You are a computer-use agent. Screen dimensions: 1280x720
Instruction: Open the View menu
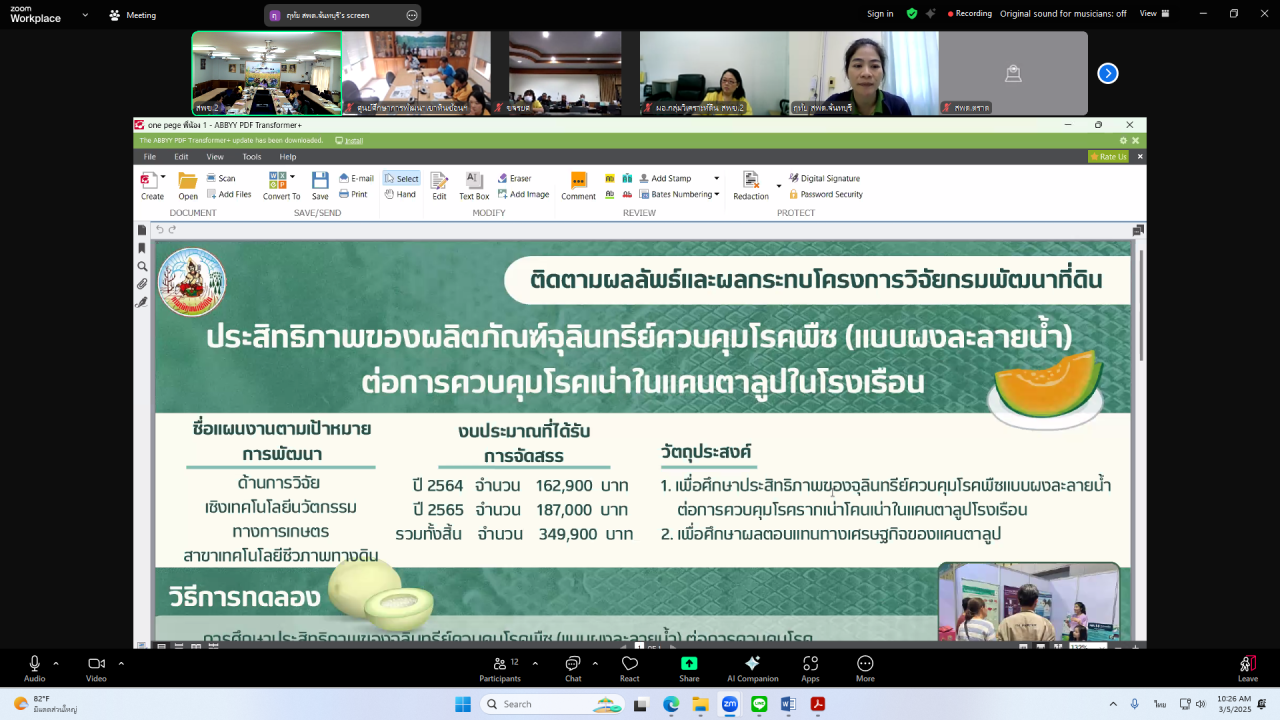(214, 156)
